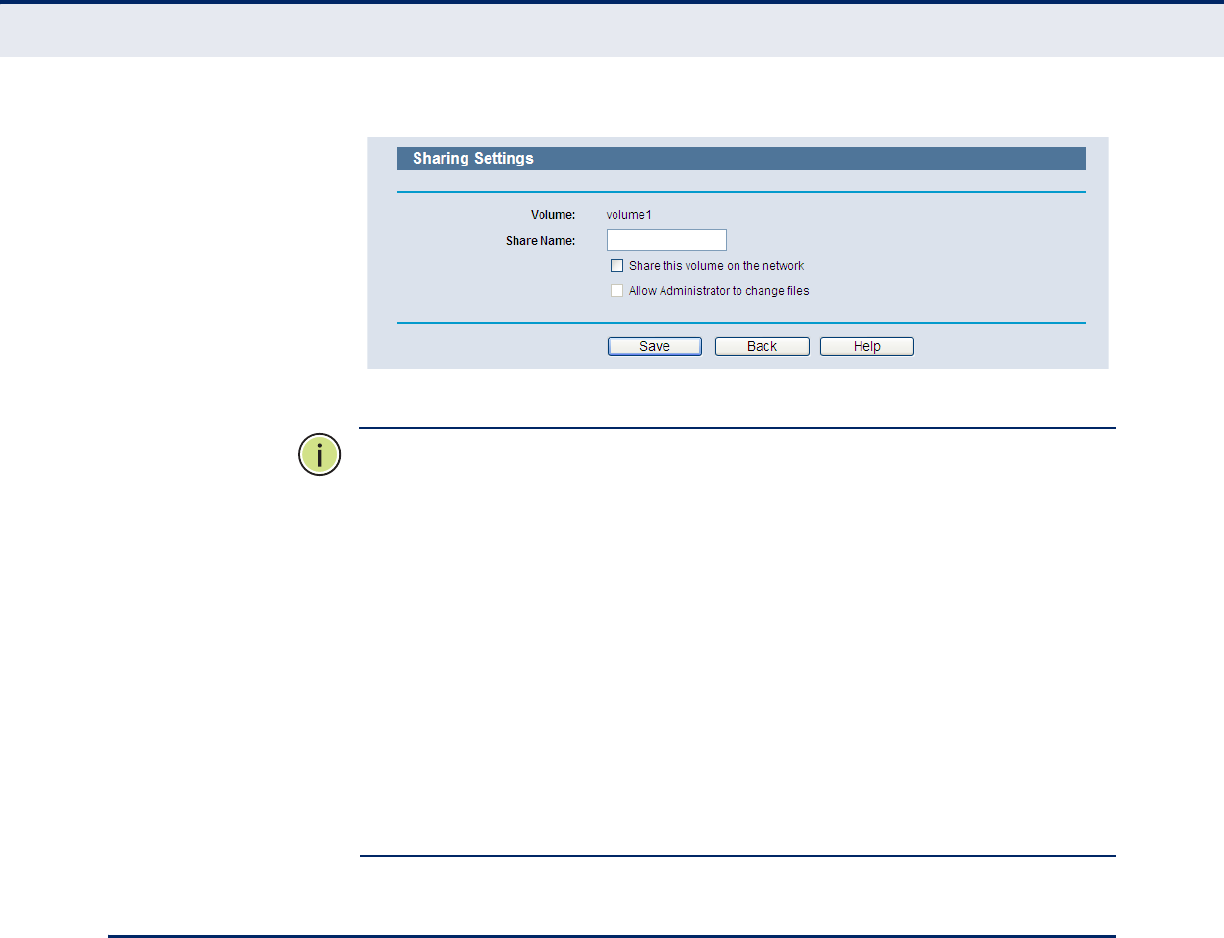Click the green info note icon
Viewport: 1224px width, 938px height.
pos(320,455)
